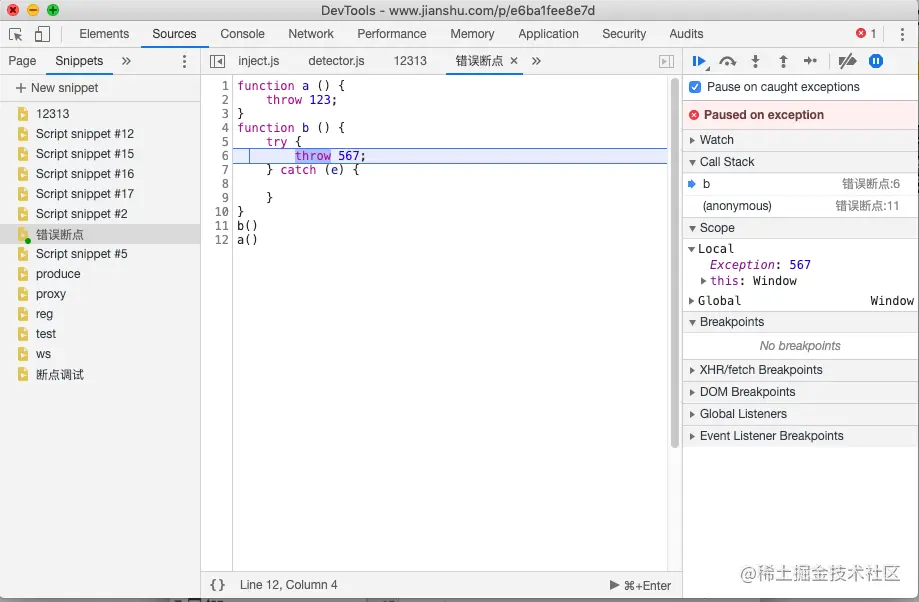Image resolution: width=919 pixels, height=602 pixels.
Task: Open the proxy snippet
Action: click(100, 294)
